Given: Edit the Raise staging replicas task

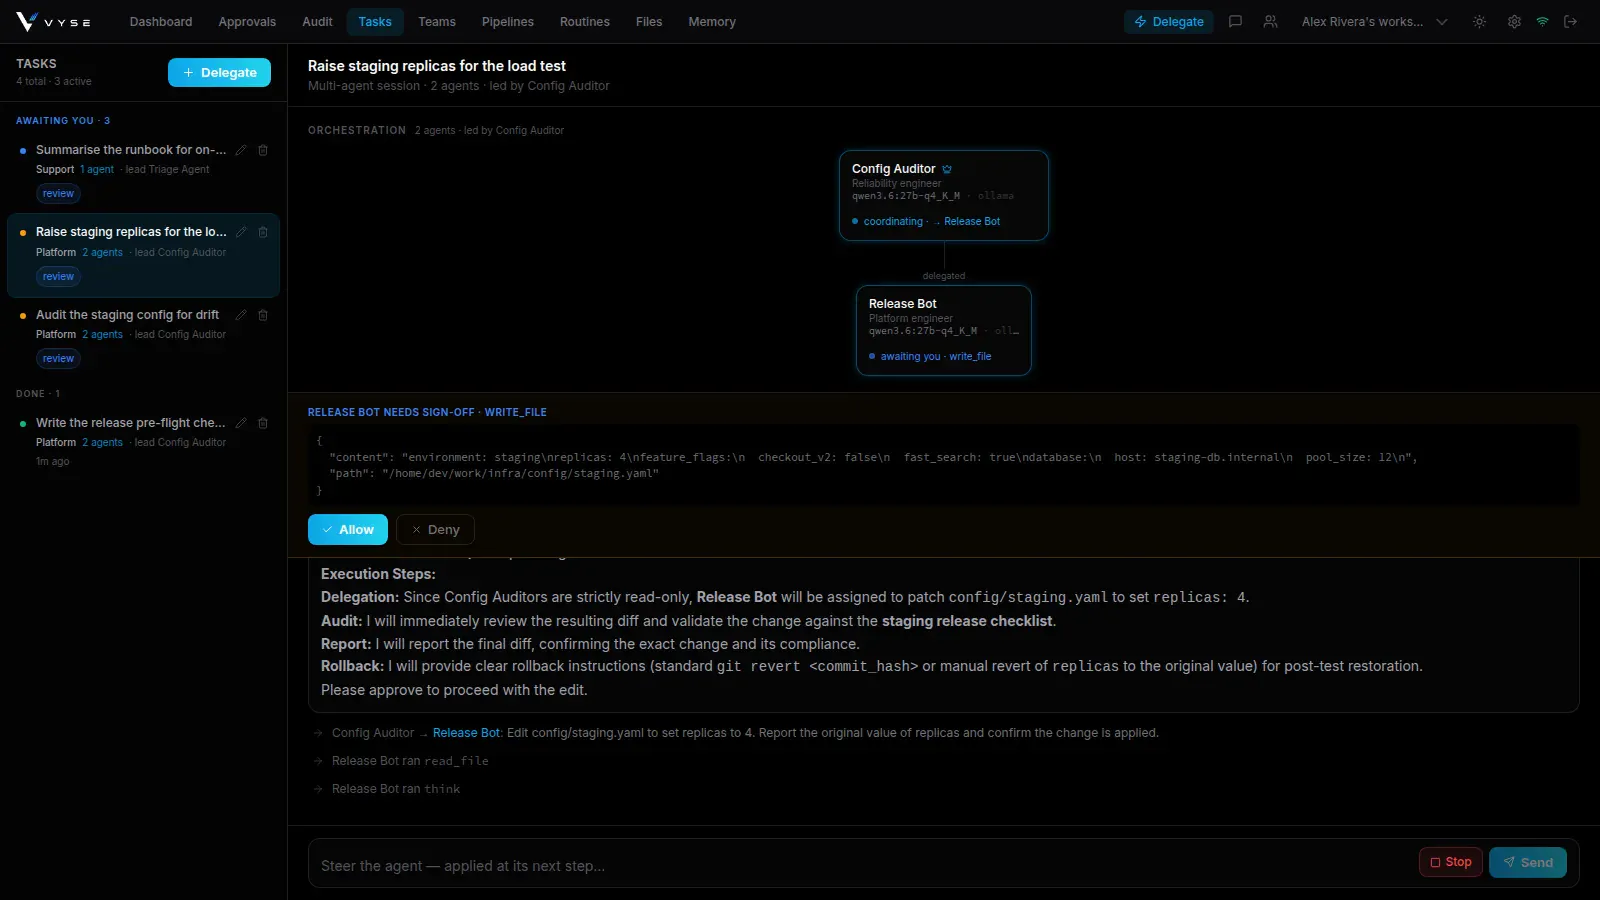Looking at the screenshot, I should point(241,232).
